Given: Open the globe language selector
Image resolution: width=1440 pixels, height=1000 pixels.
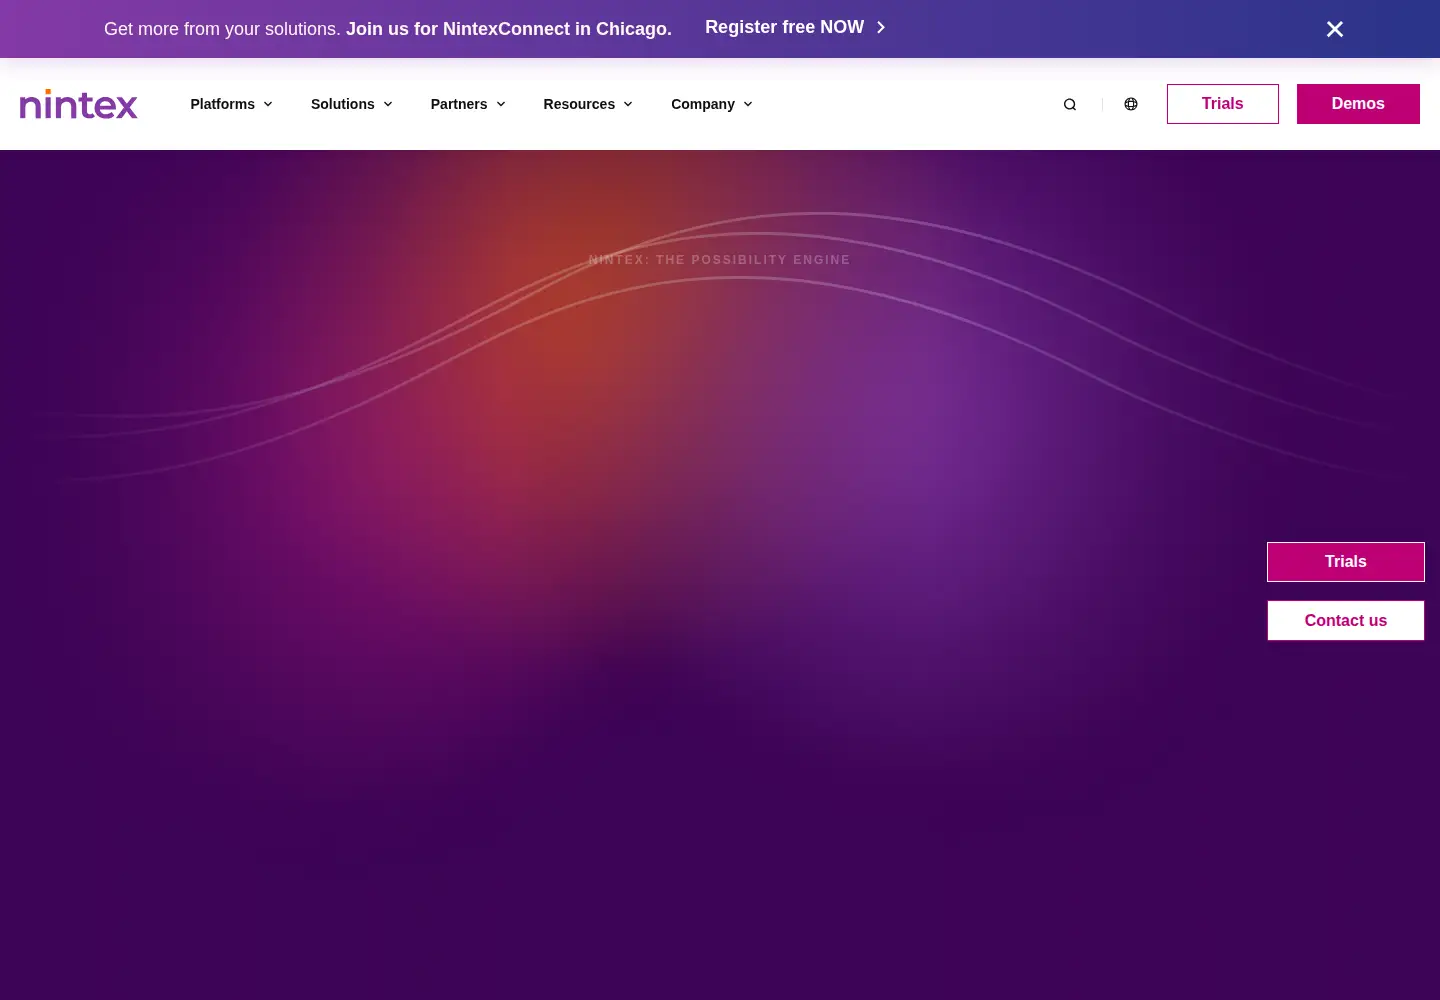Looking at the screenshot, I should [1131, 104].
